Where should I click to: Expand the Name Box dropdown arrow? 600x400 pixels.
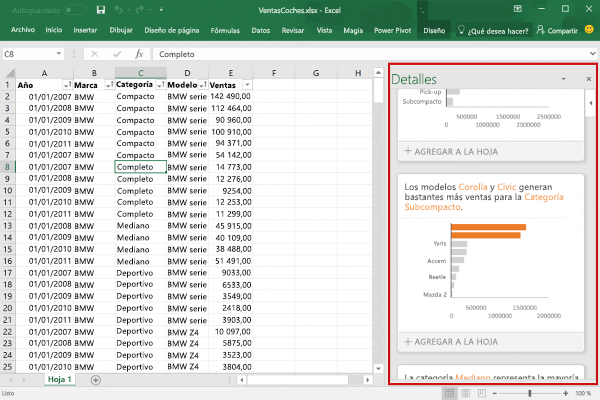point(59,54)
